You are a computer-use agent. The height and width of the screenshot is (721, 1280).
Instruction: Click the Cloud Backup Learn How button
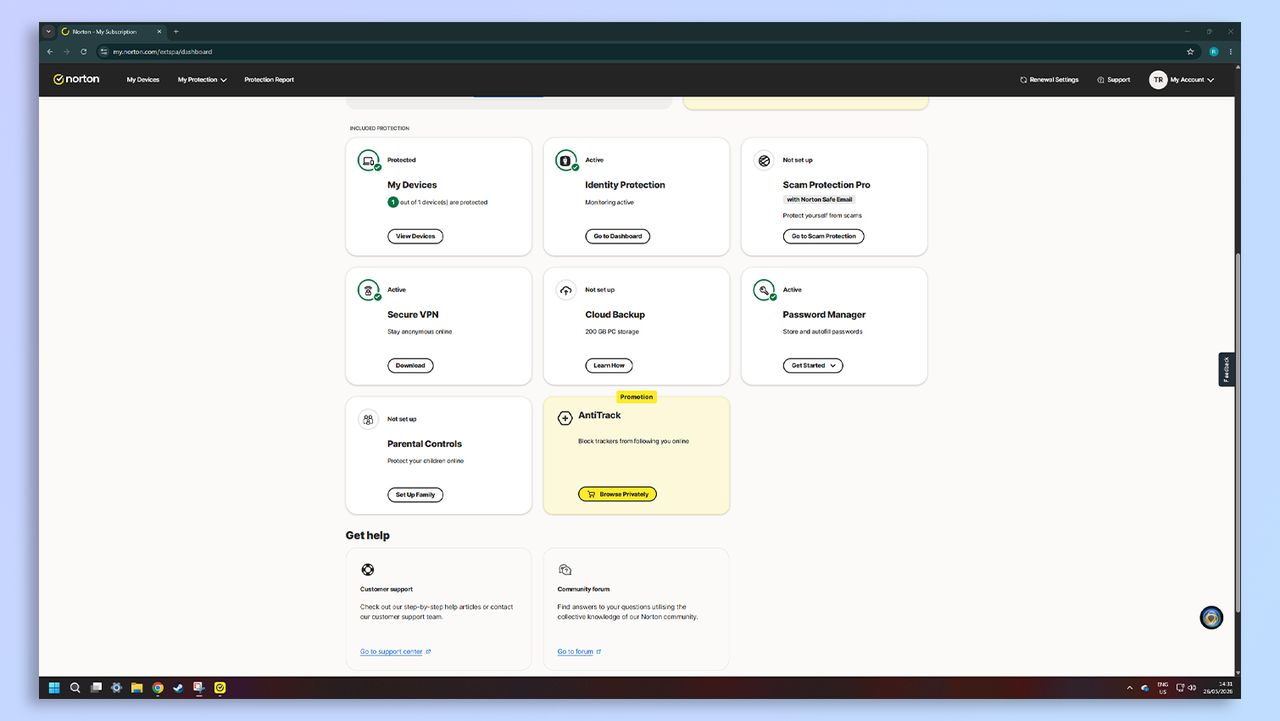(x=609, y=365)
